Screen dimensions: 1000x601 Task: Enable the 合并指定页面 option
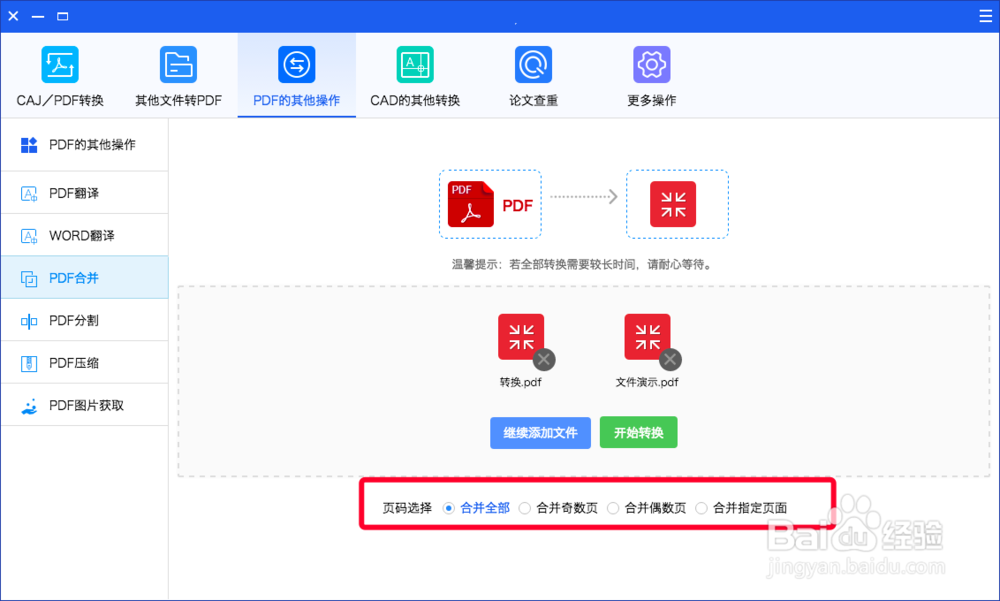pos(701,507)
